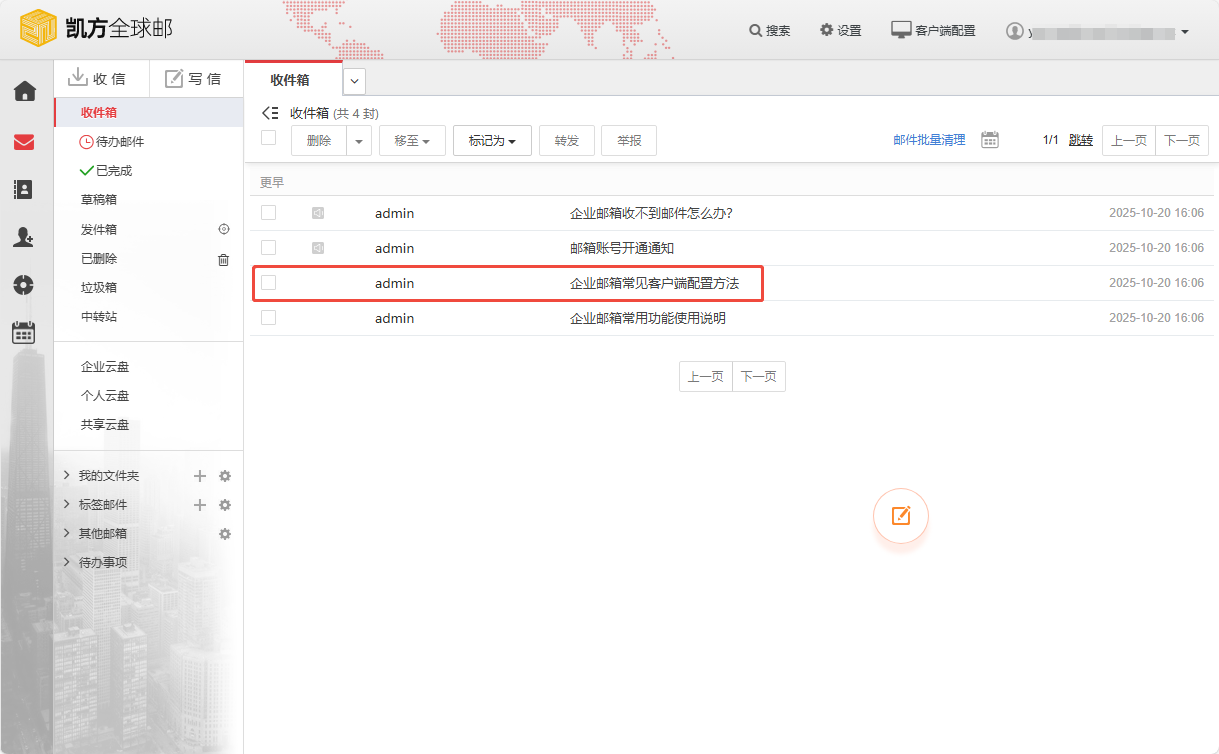Open the calendar icon in left sidebar
The width and height of the screenshot is (1219, 754).
(24, 332)
